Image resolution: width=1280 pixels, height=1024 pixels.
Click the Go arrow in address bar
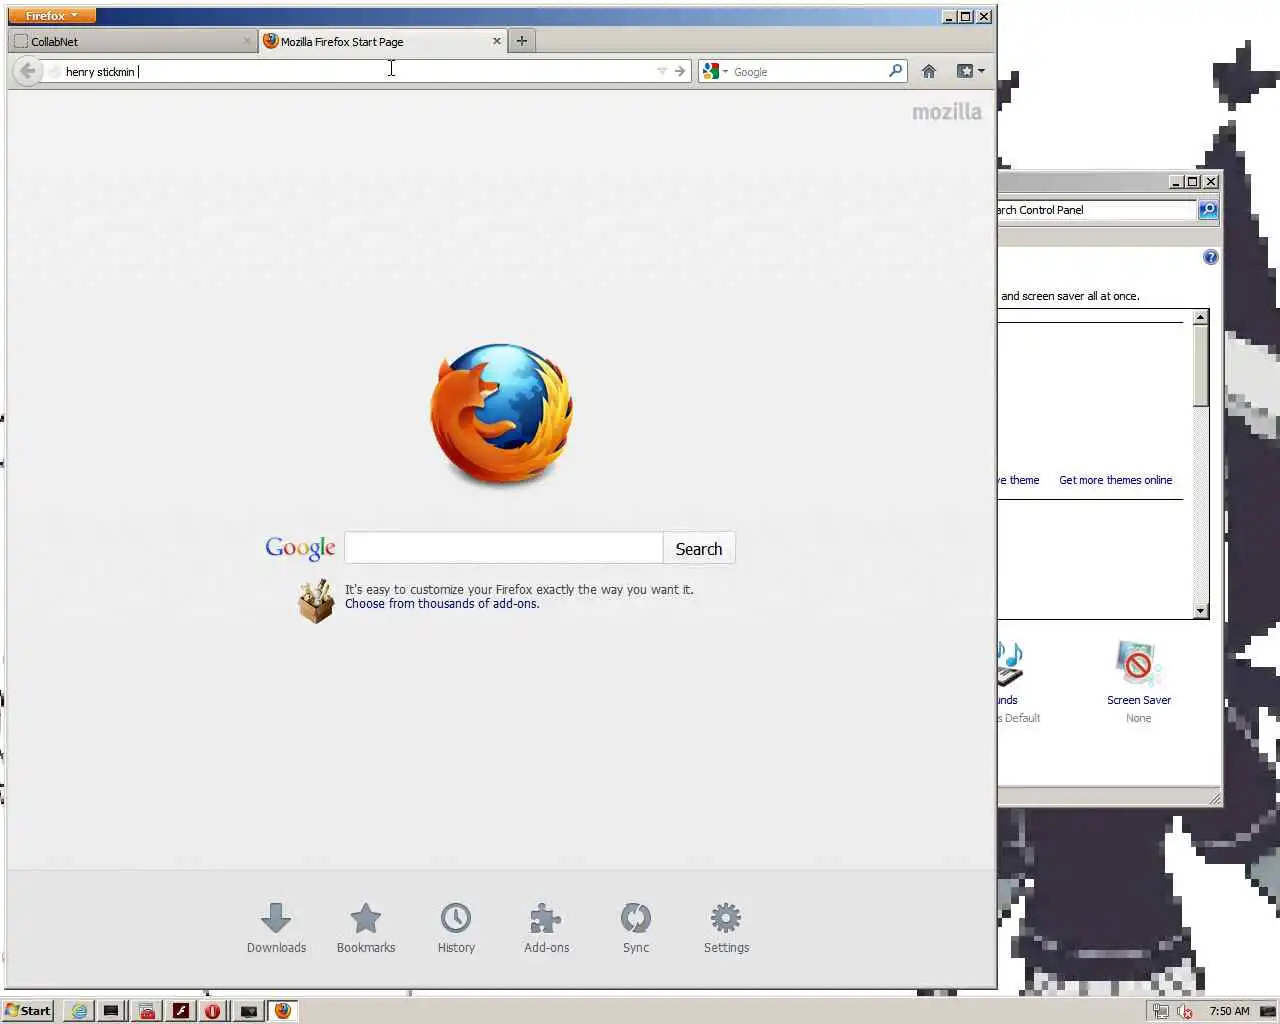click(x=680, y=71)
